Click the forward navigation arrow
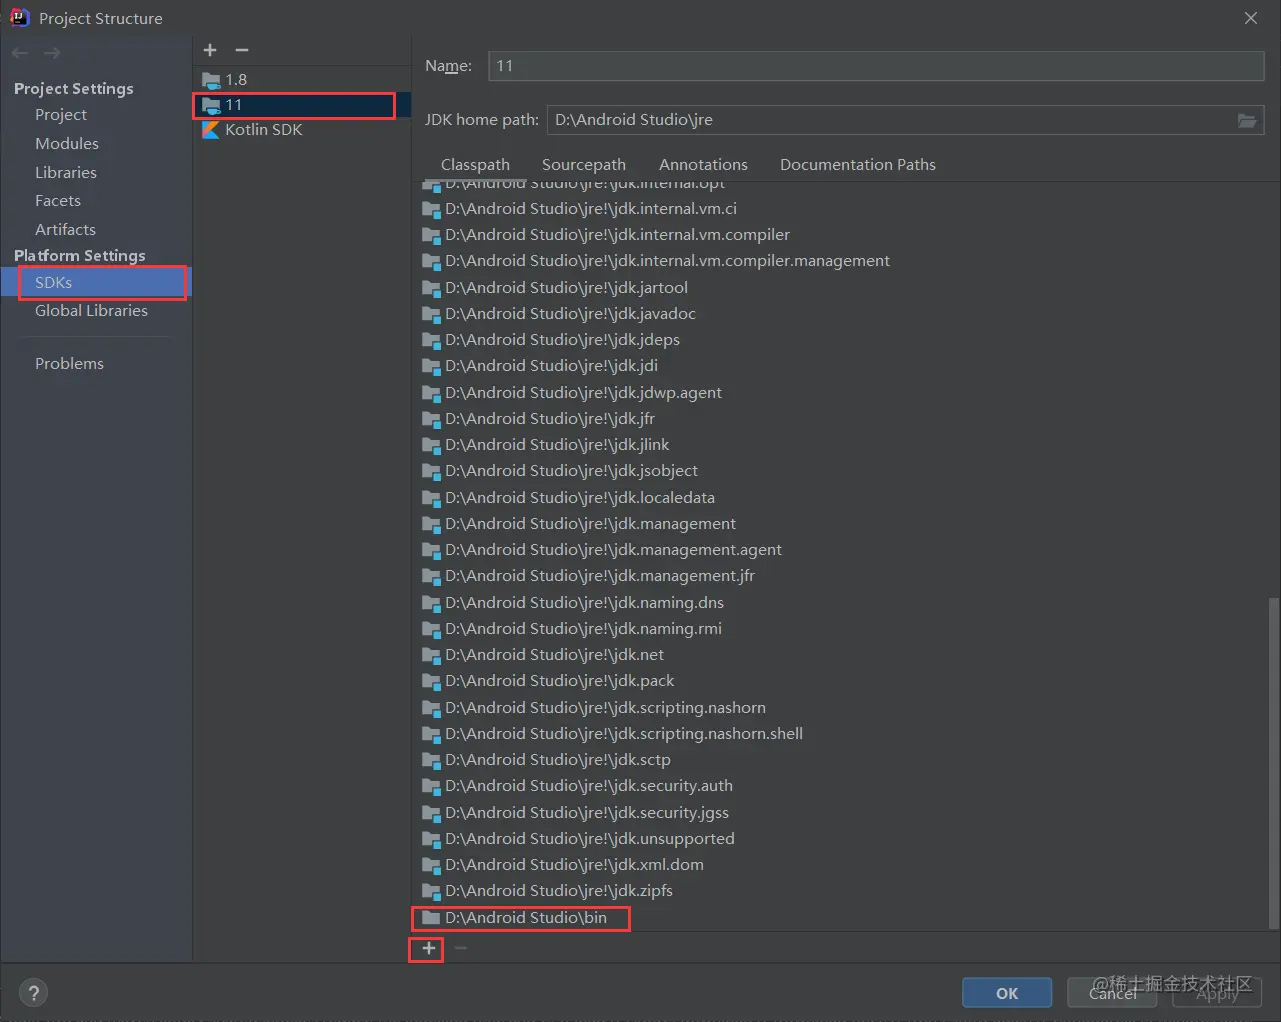1281x1022 pixels. 52,52
